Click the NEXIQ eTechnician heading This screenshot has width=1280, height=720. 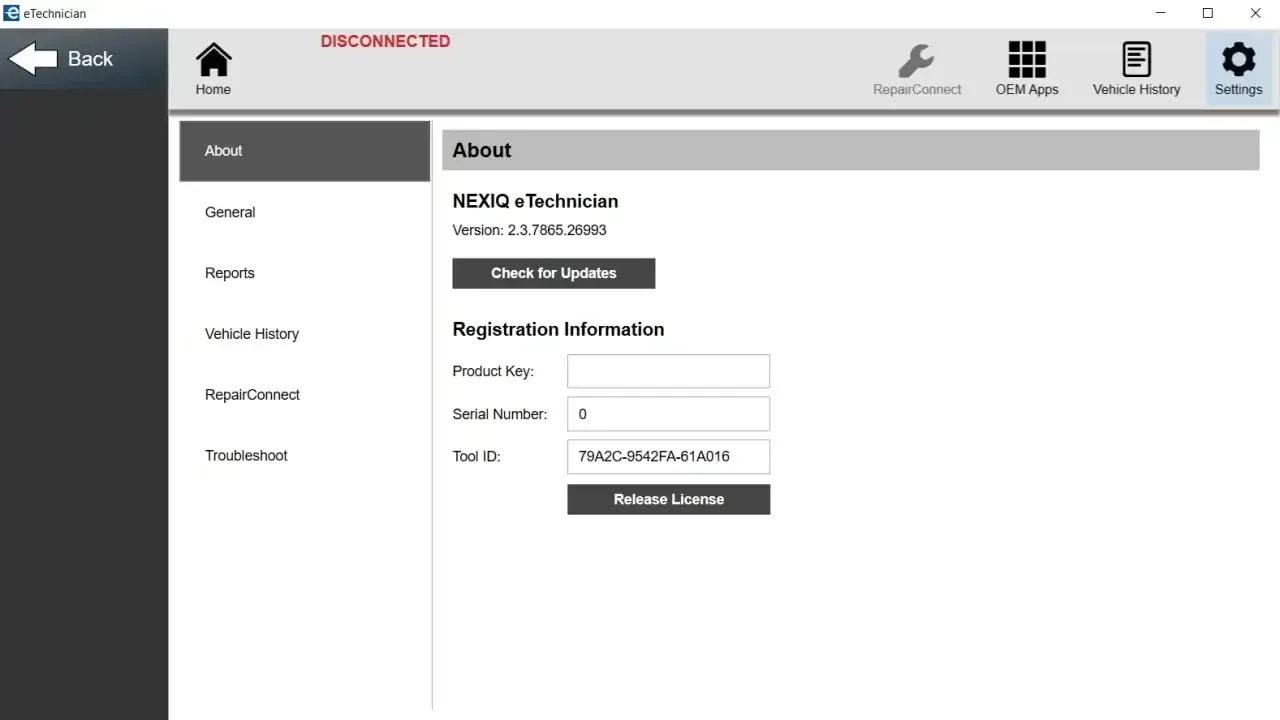coord(535,201)
